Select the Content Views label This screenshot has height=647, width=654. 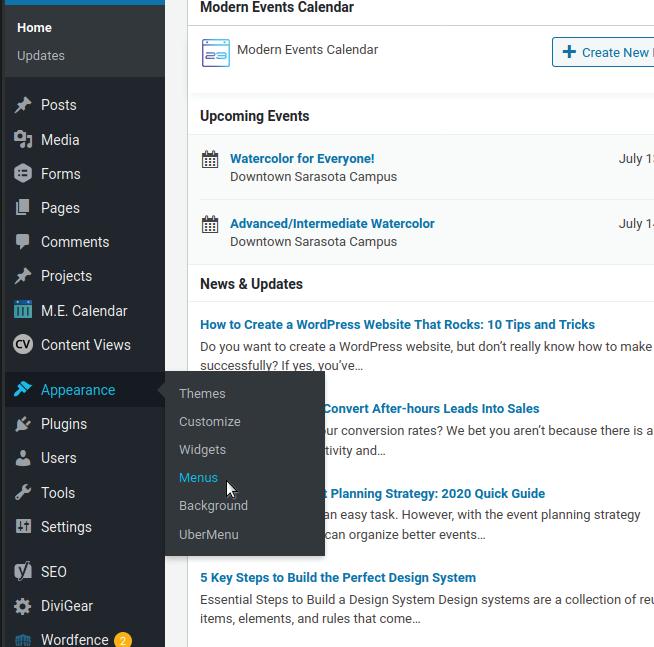point(86,345)
